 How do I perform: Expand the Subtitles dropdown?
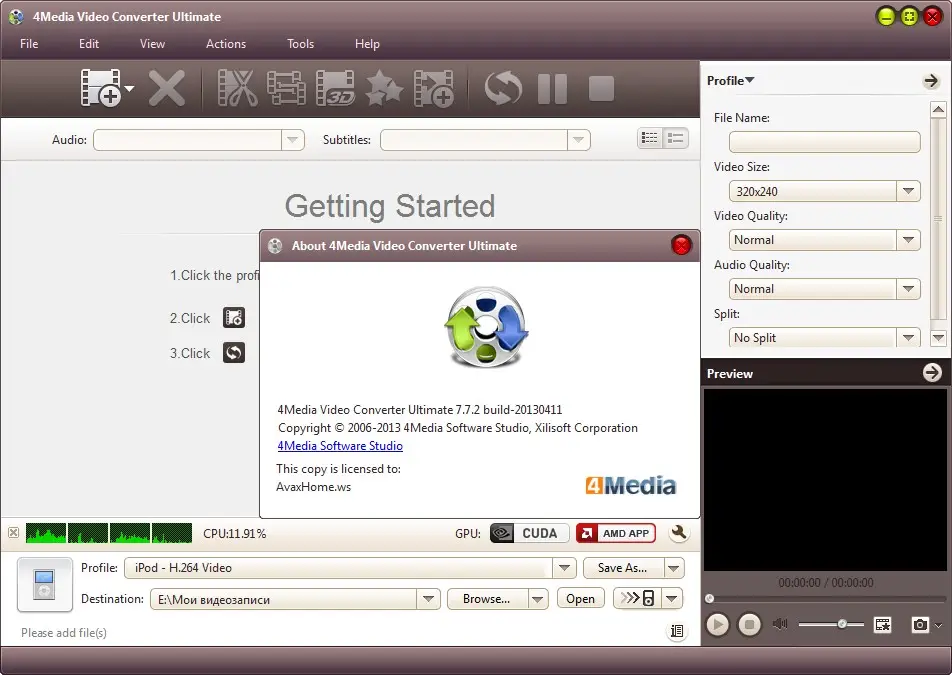coord(579,140)
